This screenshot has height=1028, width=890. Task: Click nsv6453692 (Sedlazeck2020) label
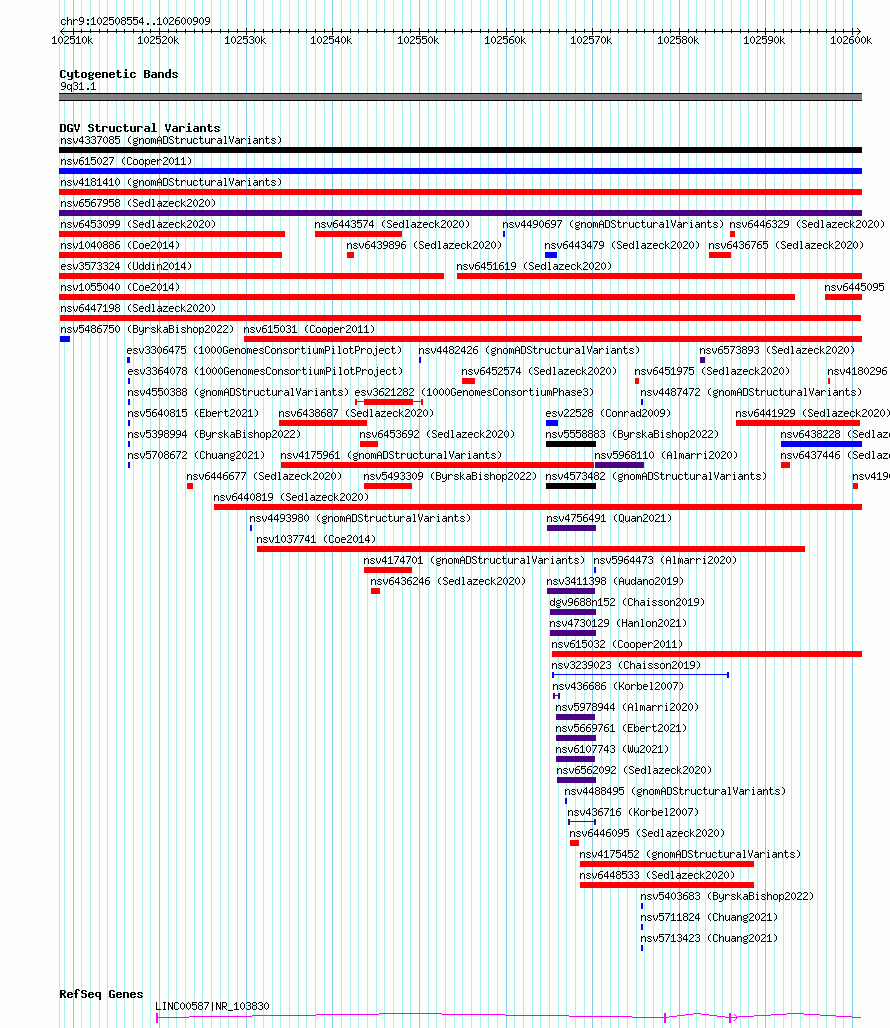click(x=437, y=434)
